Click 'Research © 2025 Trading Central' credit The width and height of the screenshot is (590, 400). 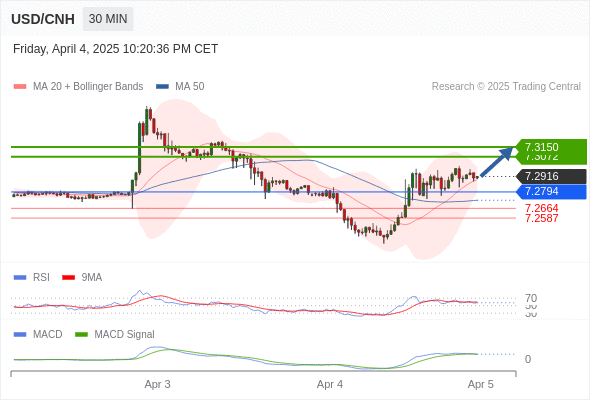point(506,87)
